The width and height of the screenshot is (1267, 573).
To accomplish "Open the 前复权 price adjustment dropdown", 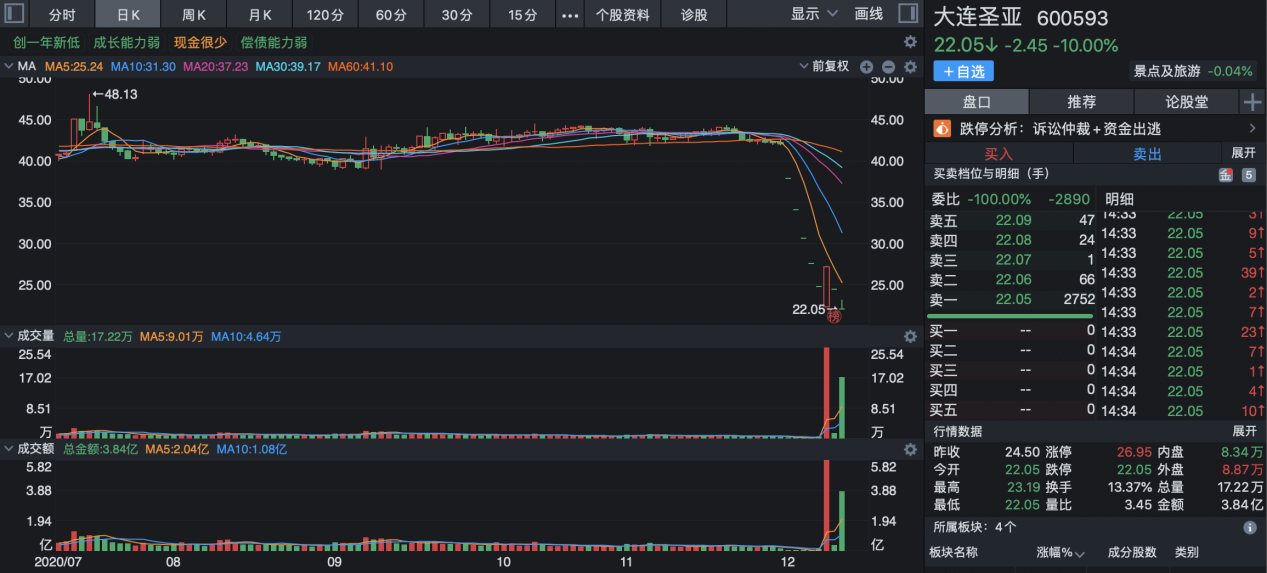I will pos(824,67).
